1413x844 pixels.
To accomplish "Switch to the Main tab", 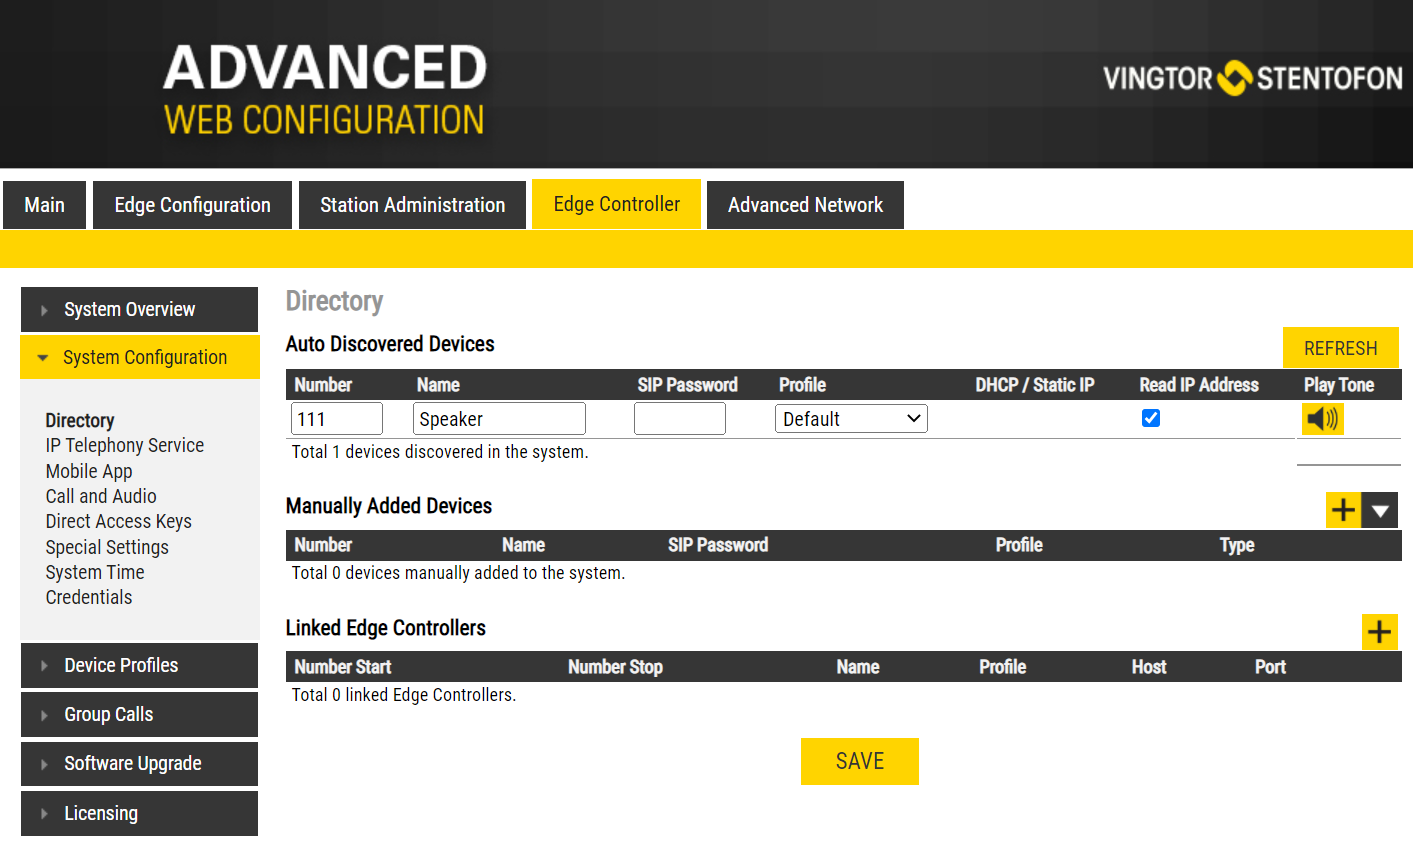I will [44, 205].
